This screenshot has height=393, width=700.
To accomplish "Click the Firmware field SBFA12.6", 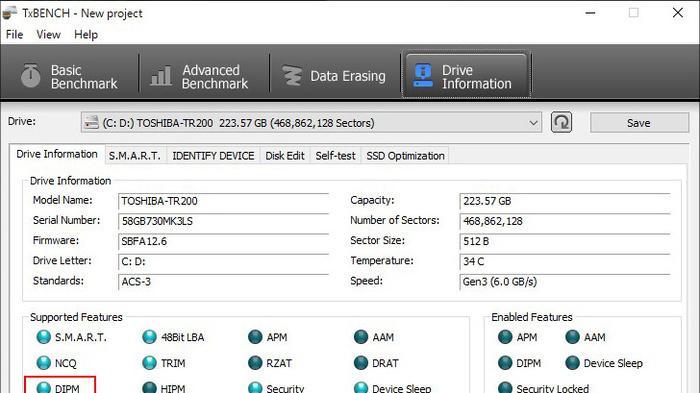I will tap(223, 241).
